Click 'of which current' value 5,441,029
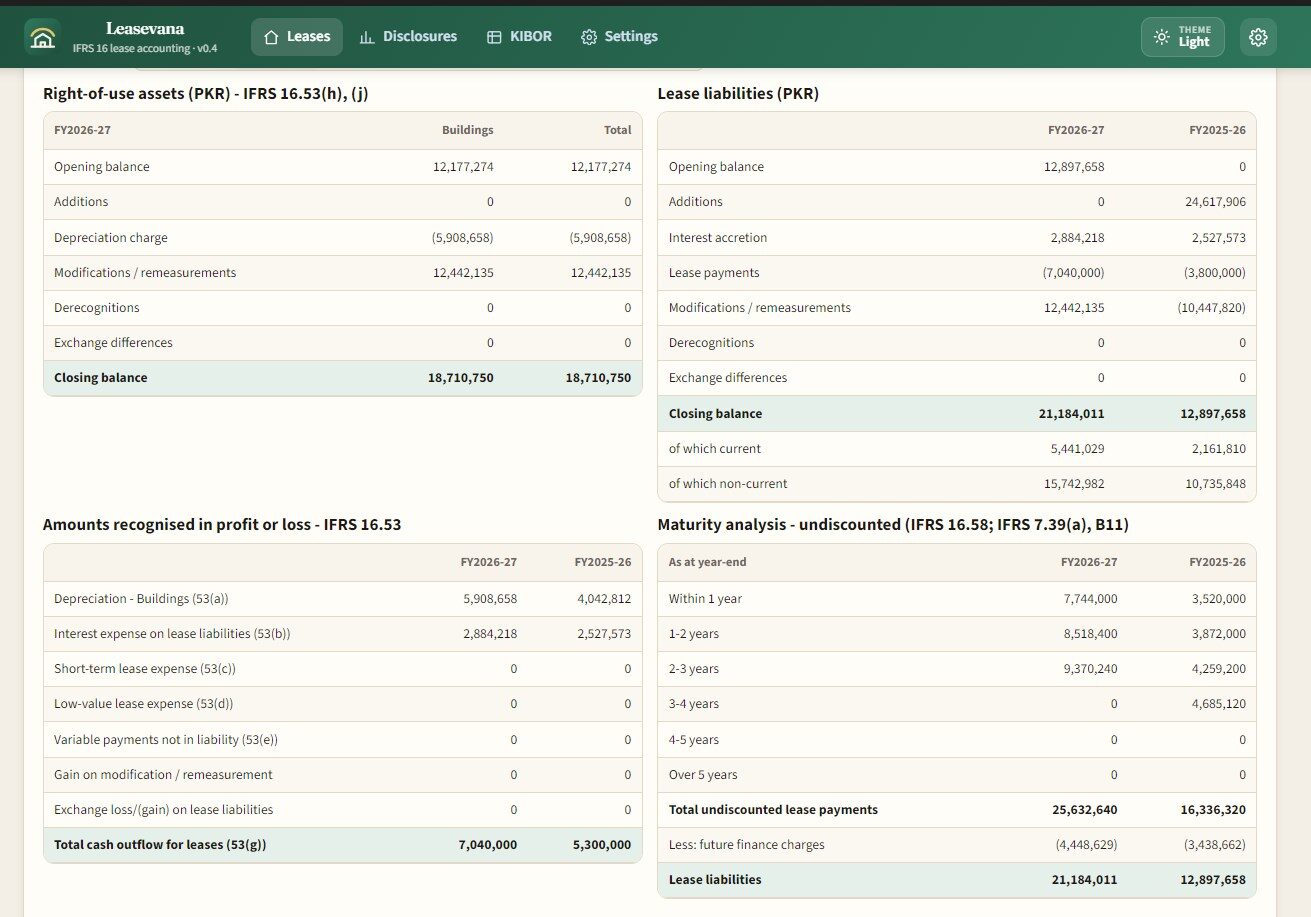Screen dimensions: 1311x917 click(x=1077, y=449)
